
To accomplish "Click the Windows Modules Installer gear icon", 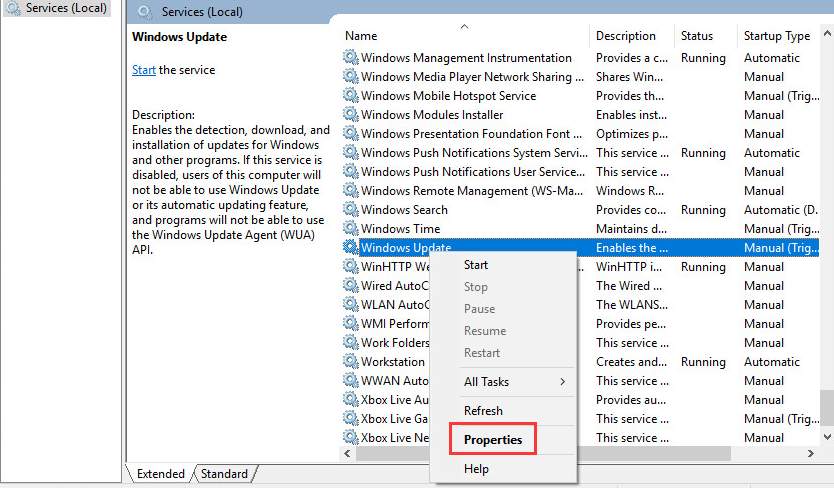I will (x=351, y=114).
